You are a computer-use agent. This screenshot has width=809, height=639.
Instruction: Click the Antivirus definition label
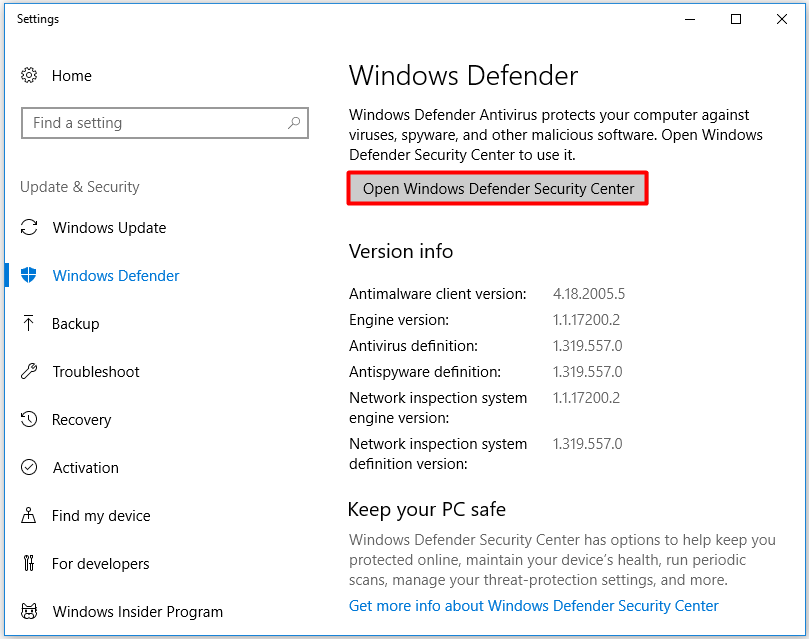(413, 346)
